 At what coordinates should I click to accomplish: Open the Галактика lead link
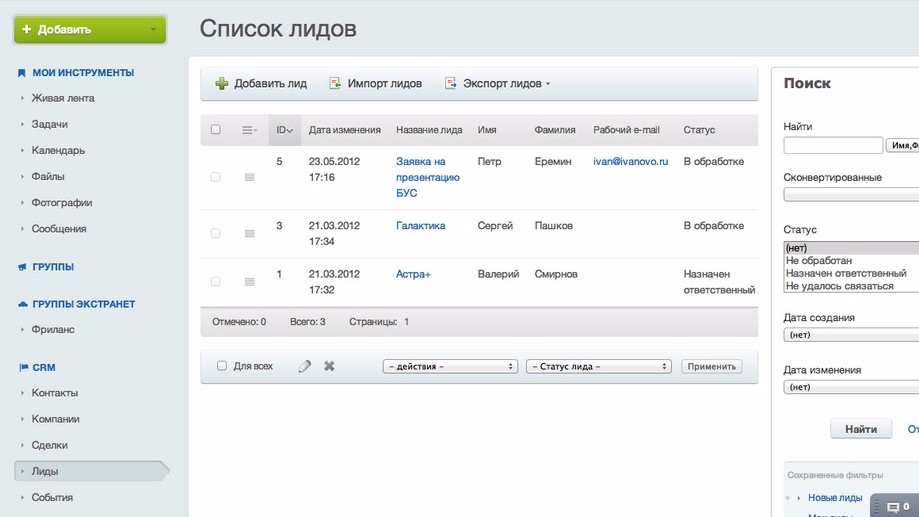point(420,226)
